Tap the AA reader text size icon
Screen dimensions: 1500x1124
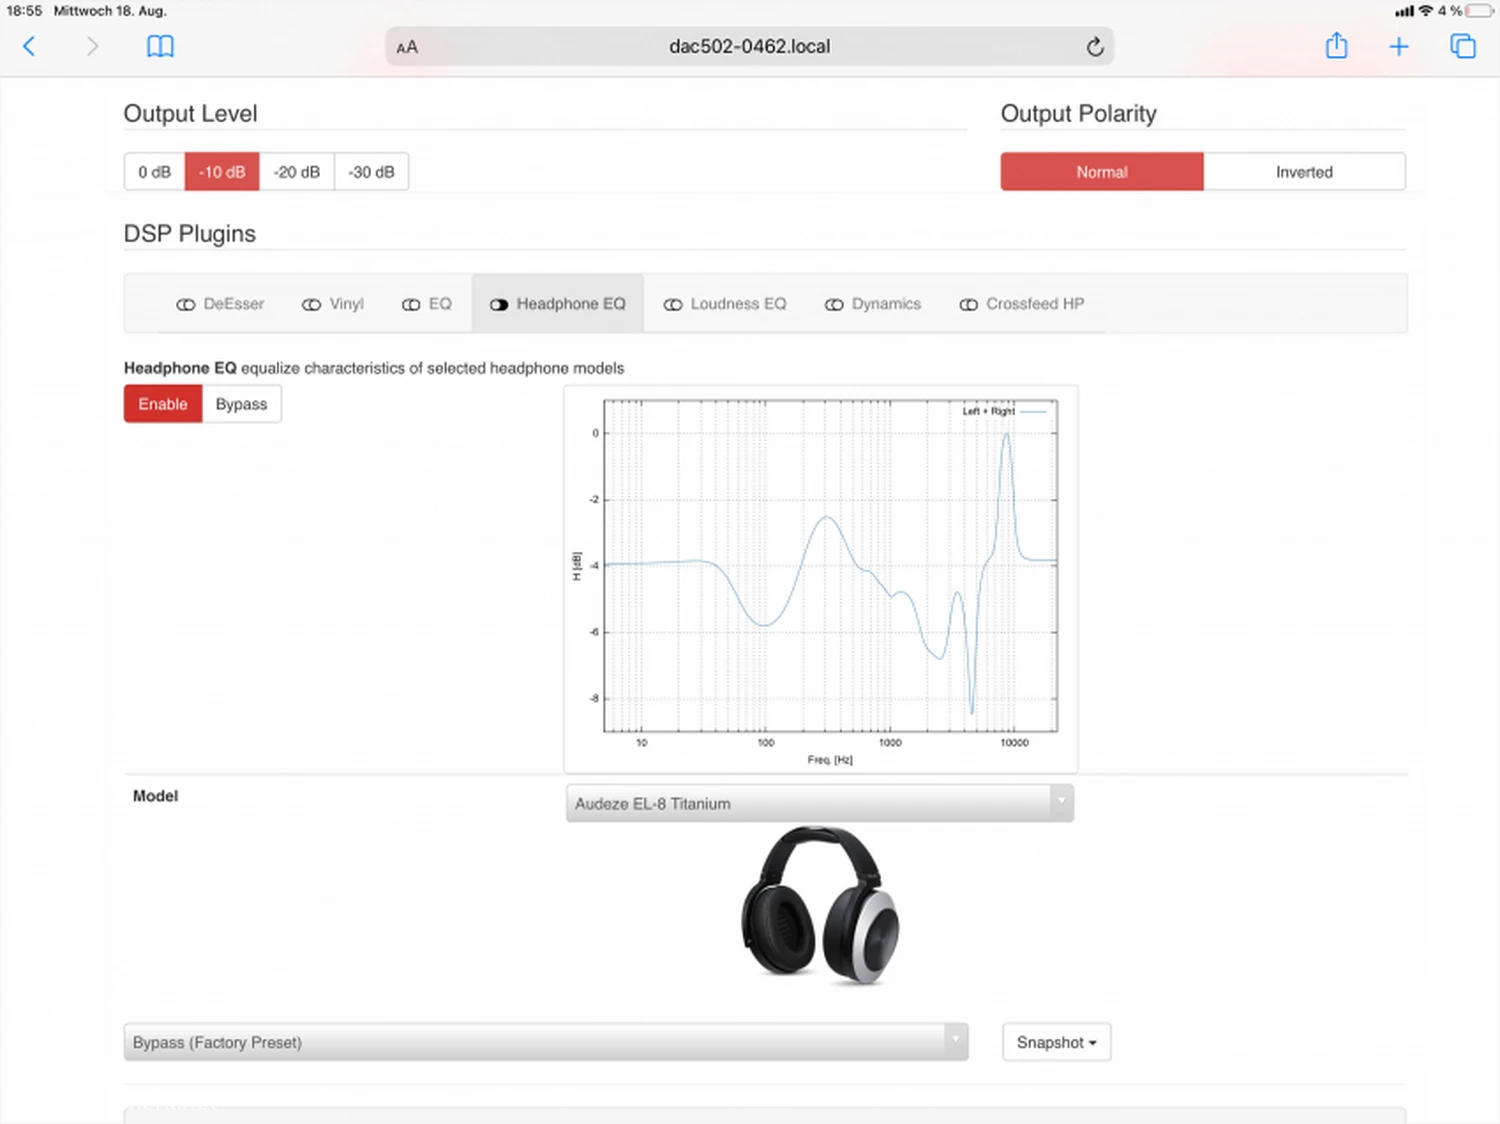(x=407, y=47)
